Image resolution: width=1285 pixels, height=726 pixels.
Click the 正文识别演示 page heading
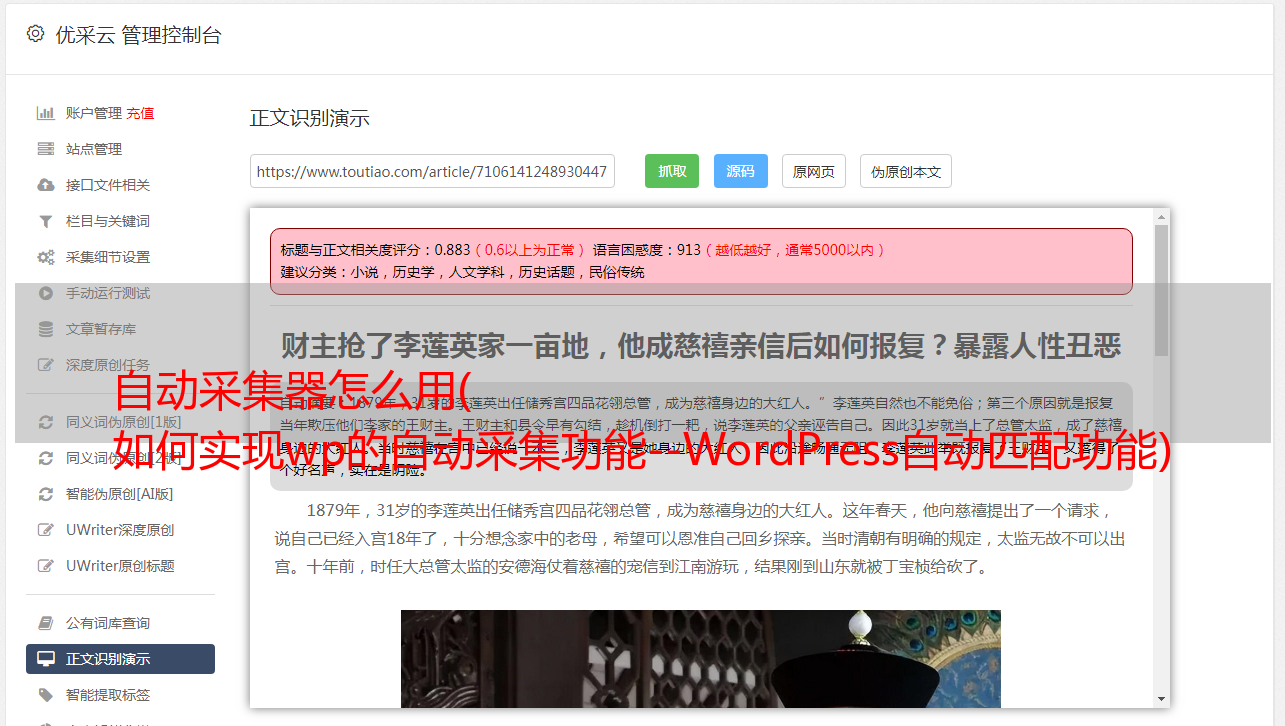coord(310,118)
